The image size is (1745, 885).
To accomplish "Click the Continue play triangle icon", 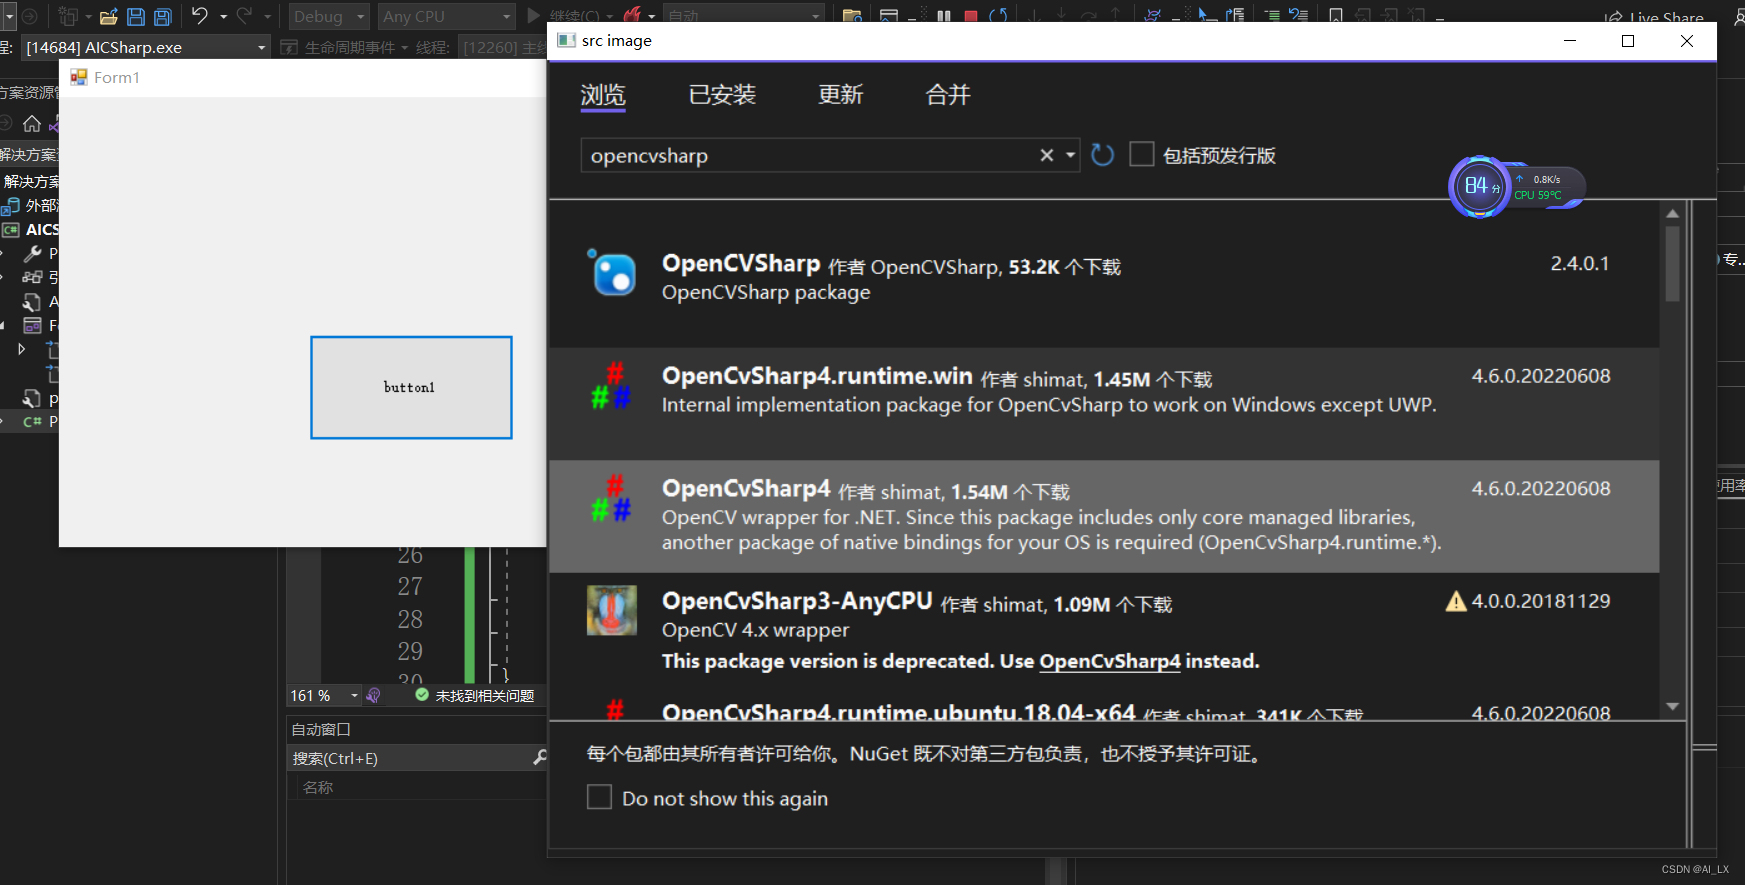I will tap(534, 16).
